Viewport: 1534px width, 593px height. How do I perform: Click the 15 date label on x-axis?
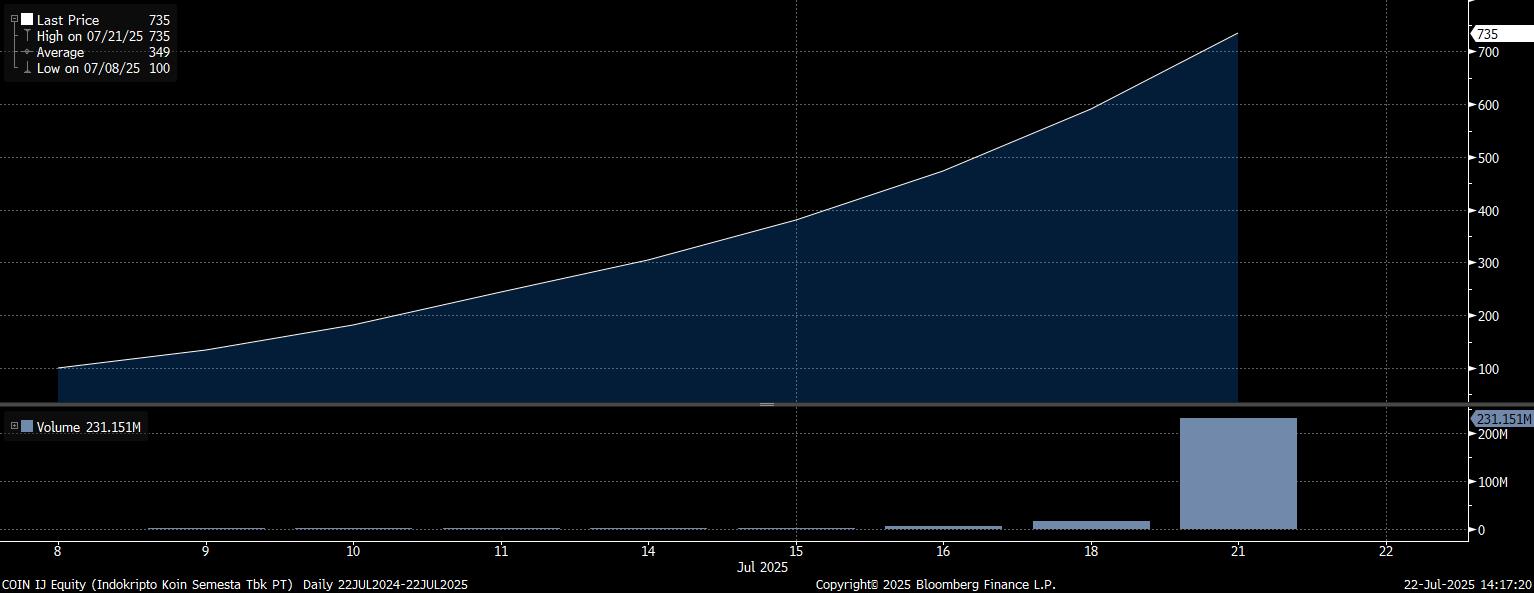coord(796,550)
